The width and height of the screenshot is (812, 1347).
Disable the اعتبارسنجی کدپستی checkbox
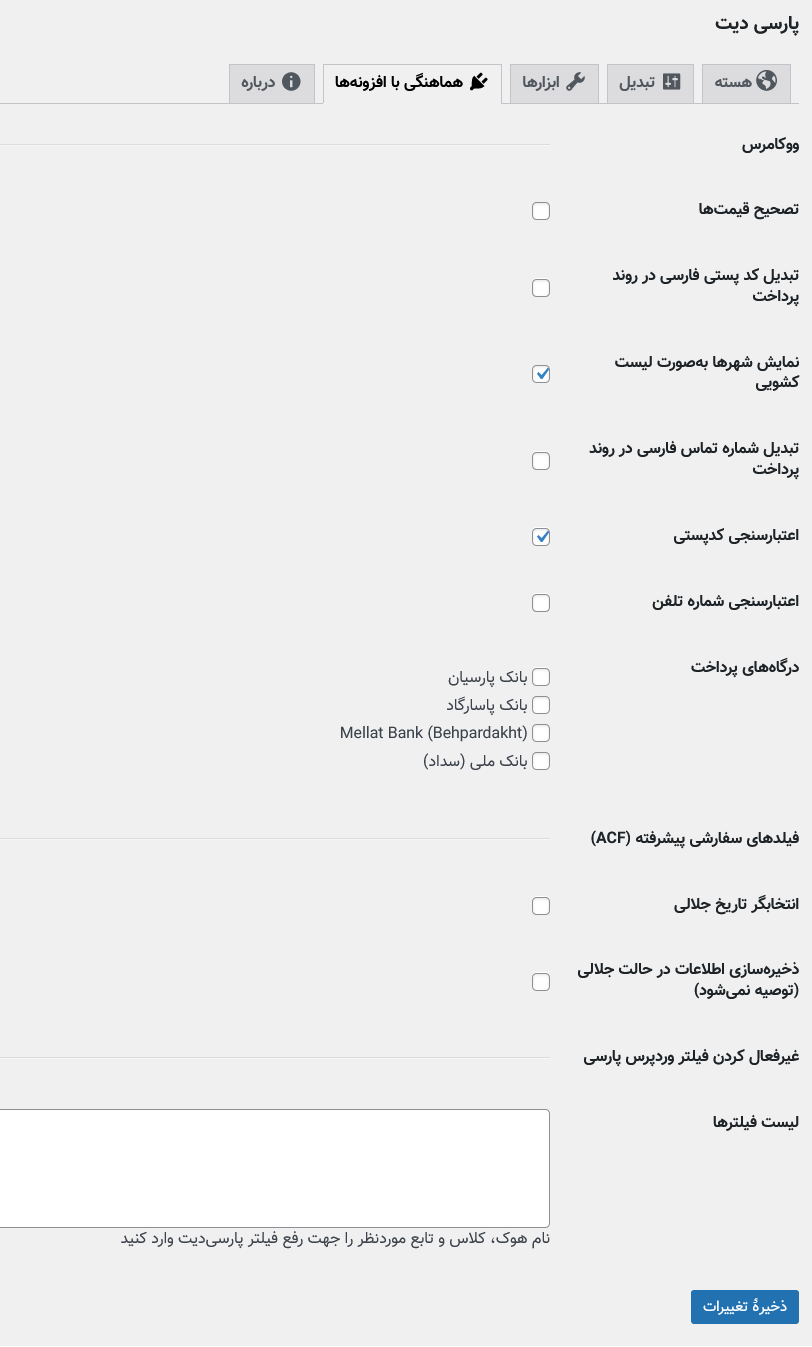pyautogui.click(x=541, y=537)
